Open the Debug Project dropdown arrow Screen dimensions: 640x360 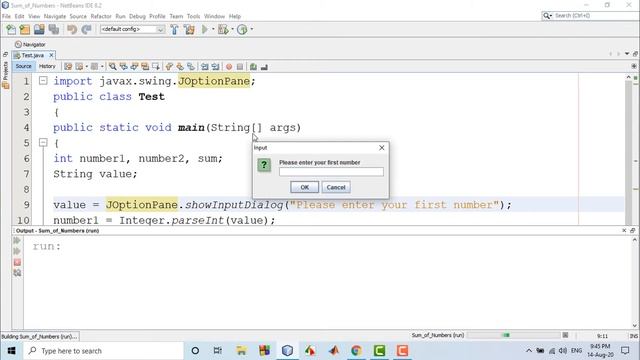click(232, 29)
